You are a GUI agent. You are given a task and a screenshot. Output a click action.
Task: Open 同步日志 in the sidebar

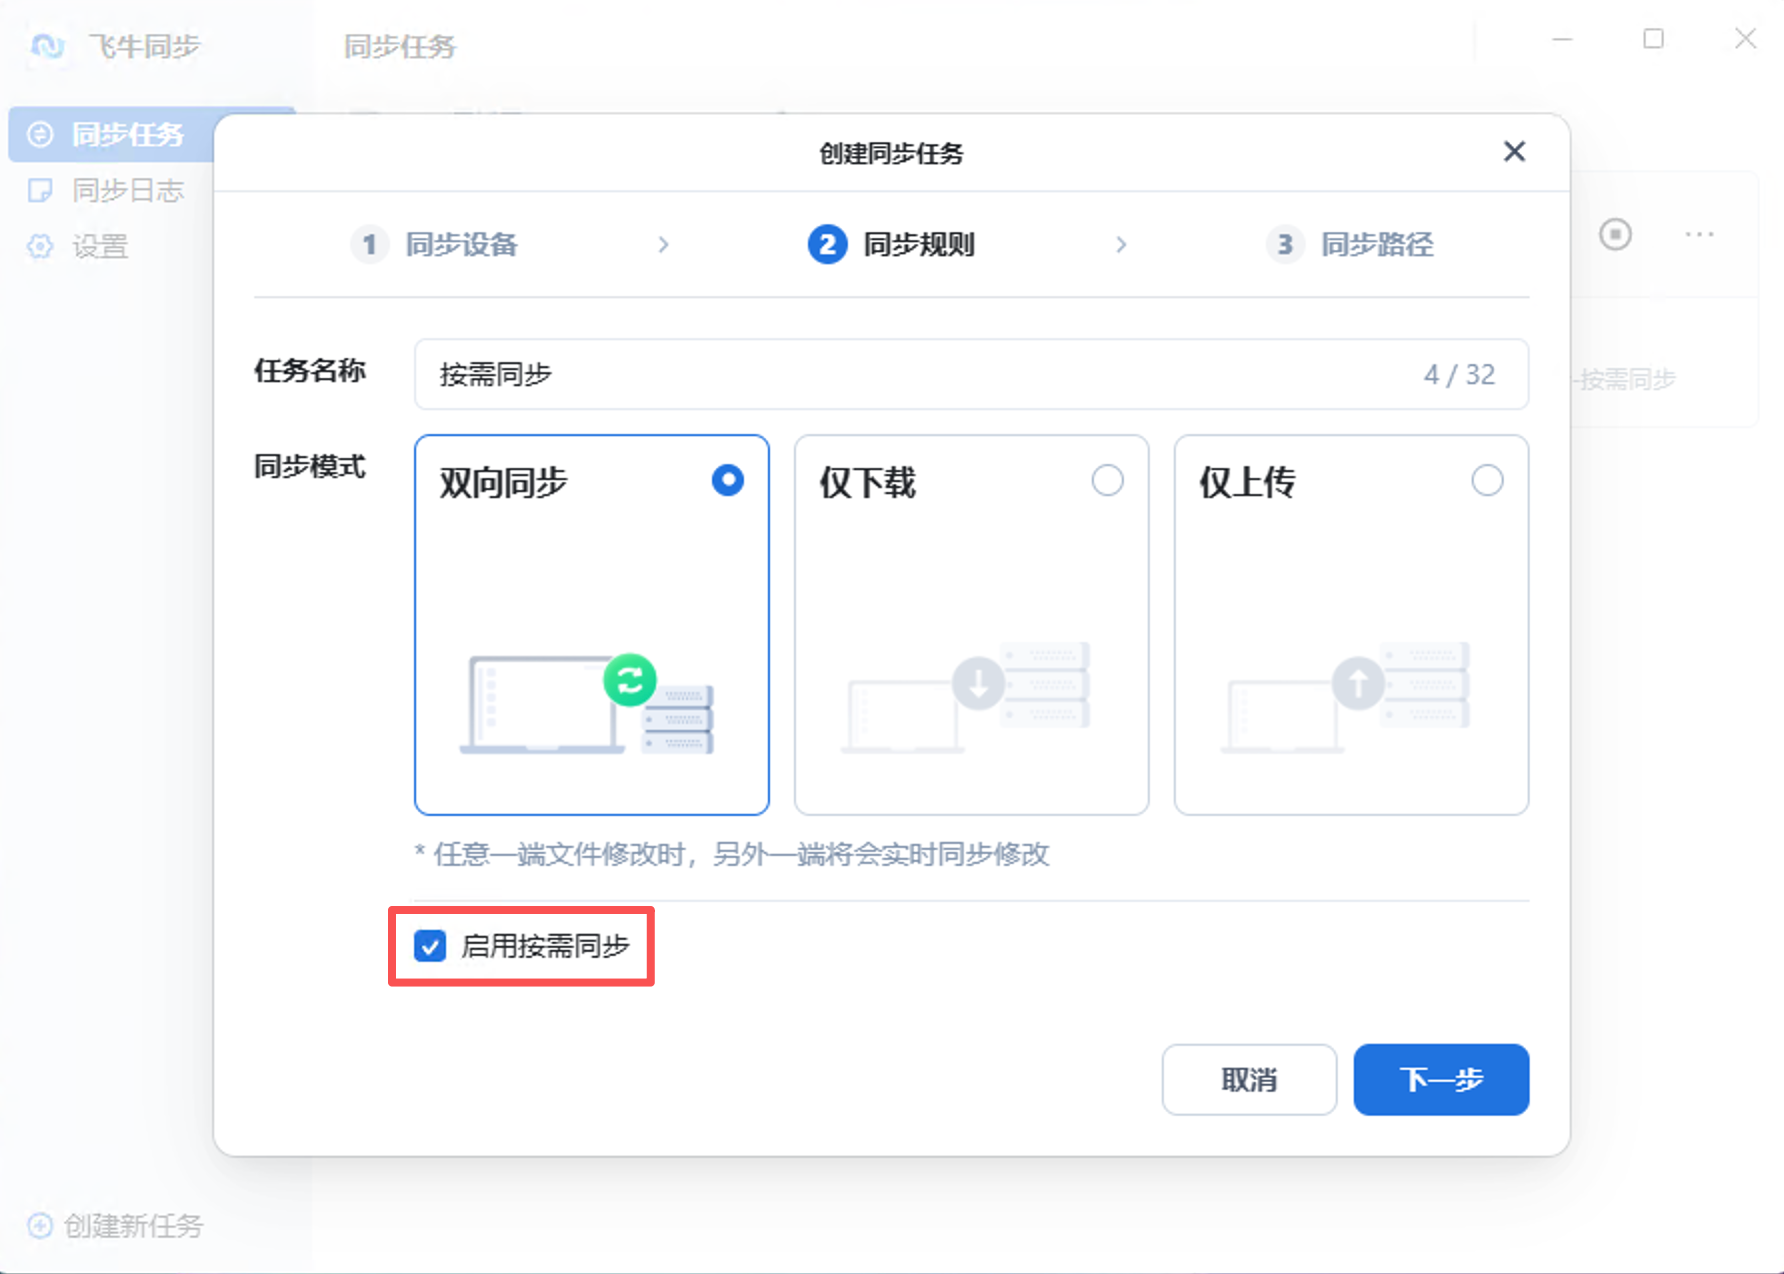[x=127, y=190]
